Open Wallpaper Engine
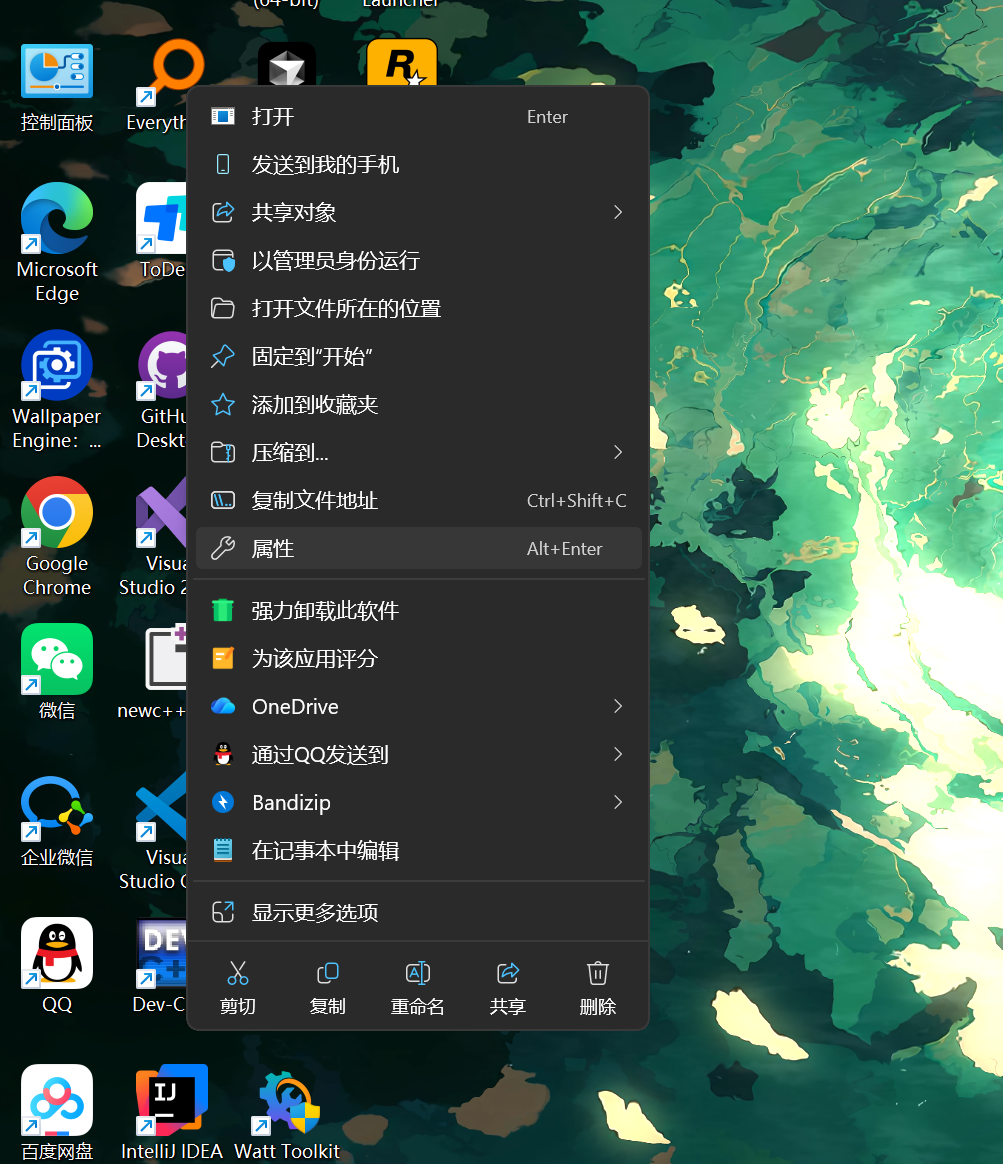 (x=56, y=367)
